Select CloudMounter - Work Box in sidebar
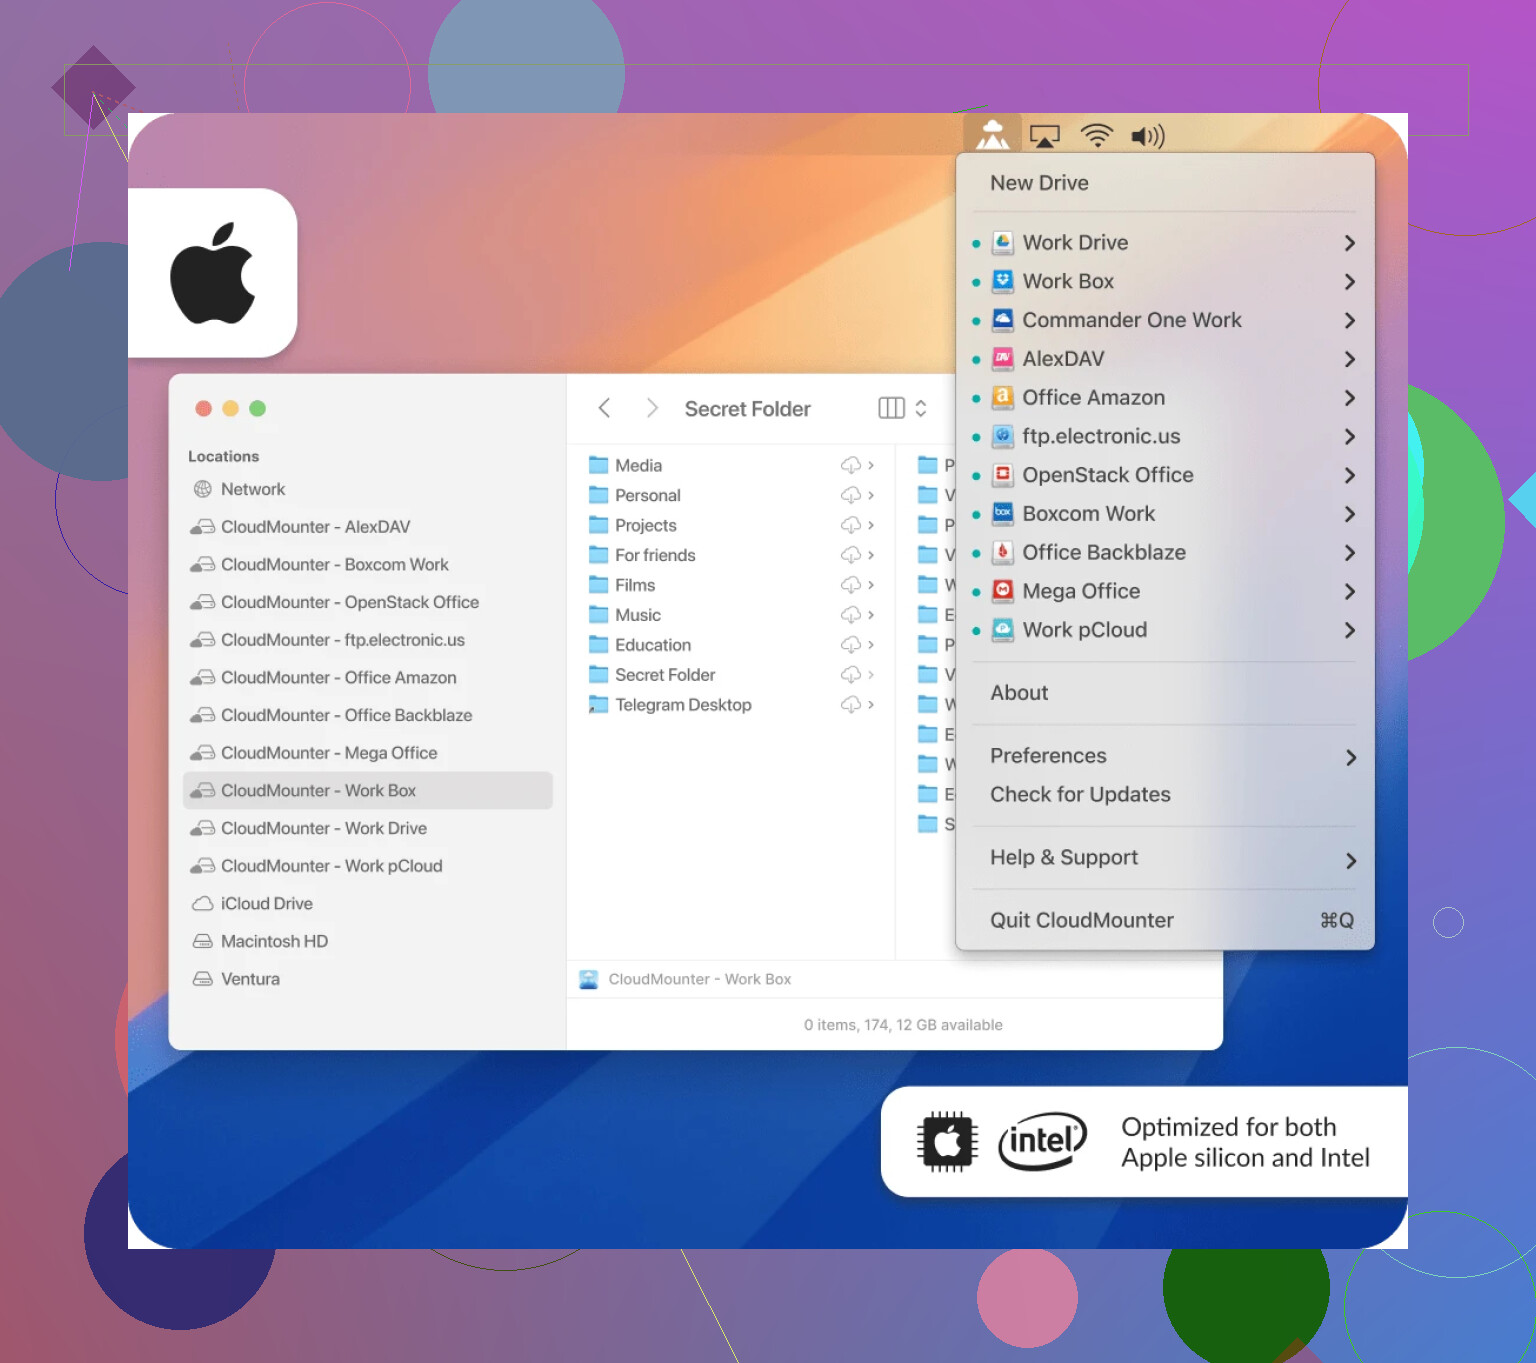 tap(368, 790)
